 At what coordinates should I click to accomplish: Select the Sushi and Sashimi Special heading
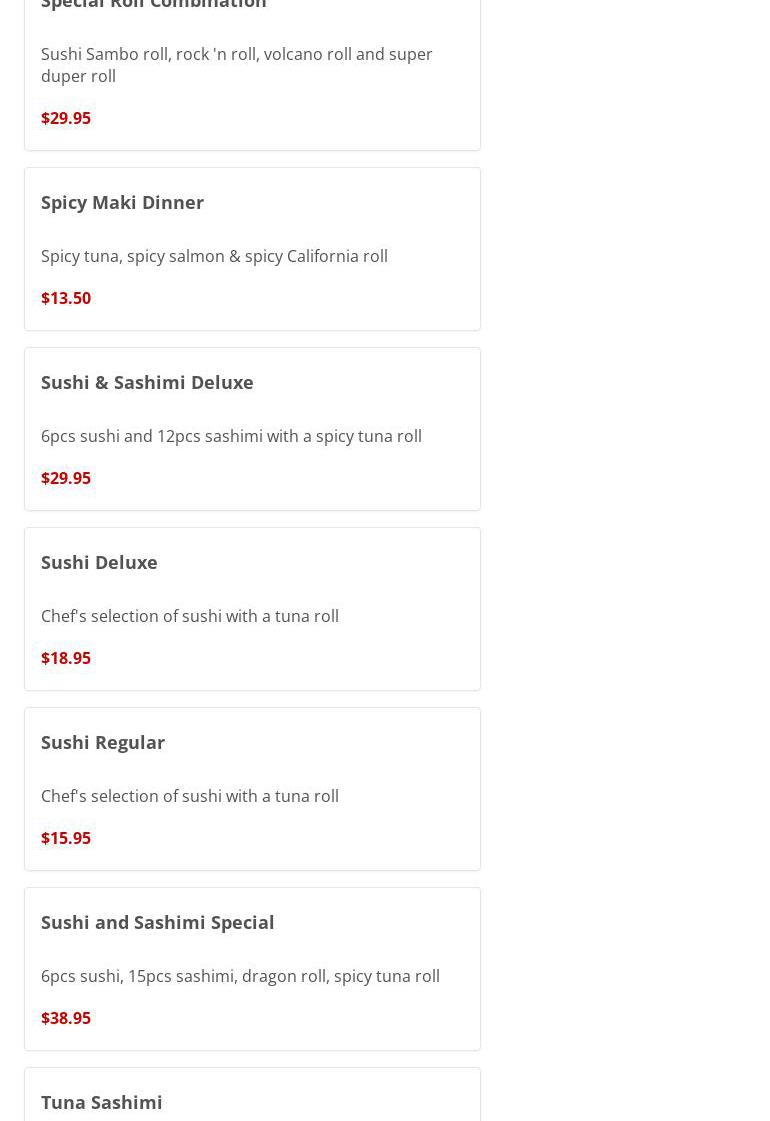click(x=157, y=922)
